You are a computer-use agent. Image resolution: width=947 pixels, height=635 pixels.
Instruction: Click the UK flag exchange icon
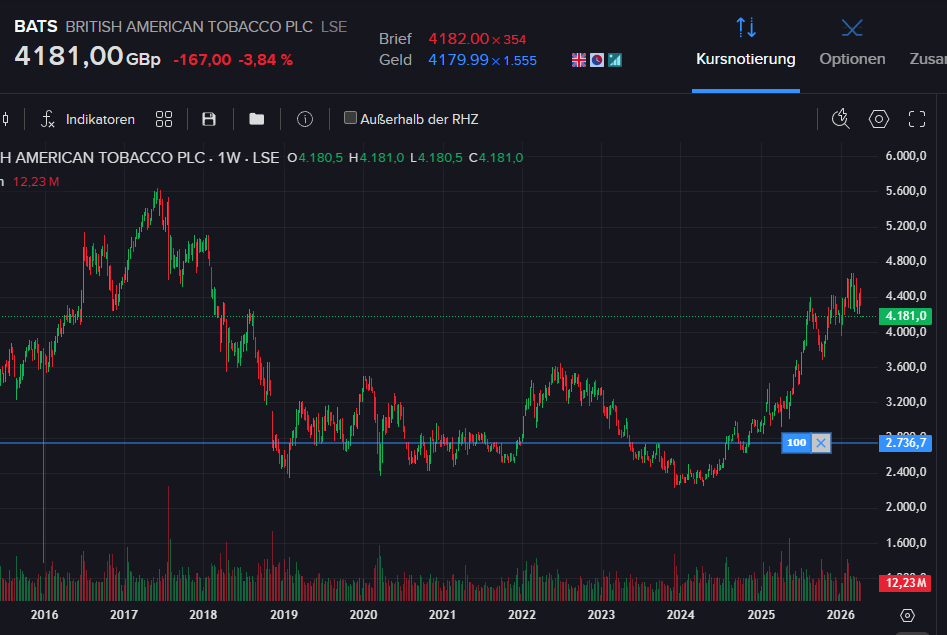tap(579, 60)
